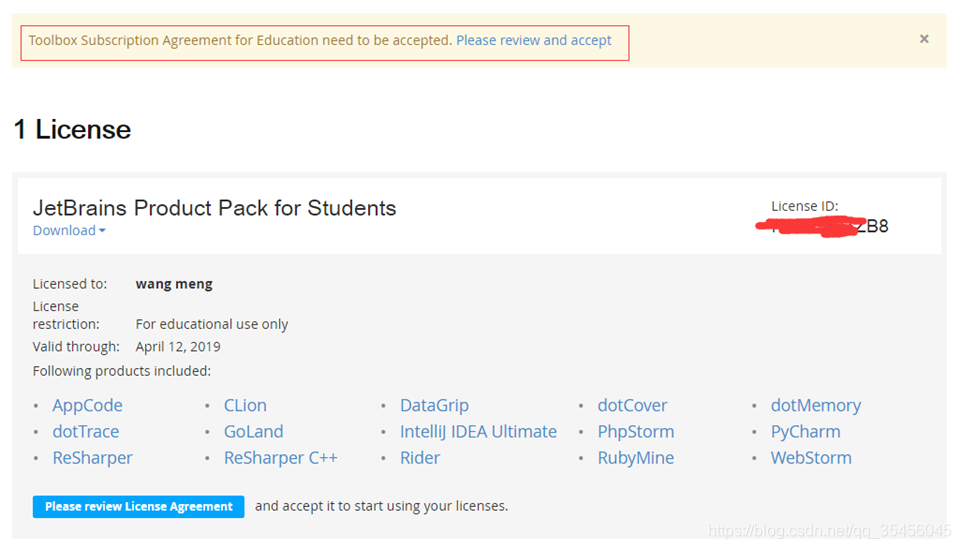Open the CLion product link
Screen dimensions: 961x549
pos(245,405)
